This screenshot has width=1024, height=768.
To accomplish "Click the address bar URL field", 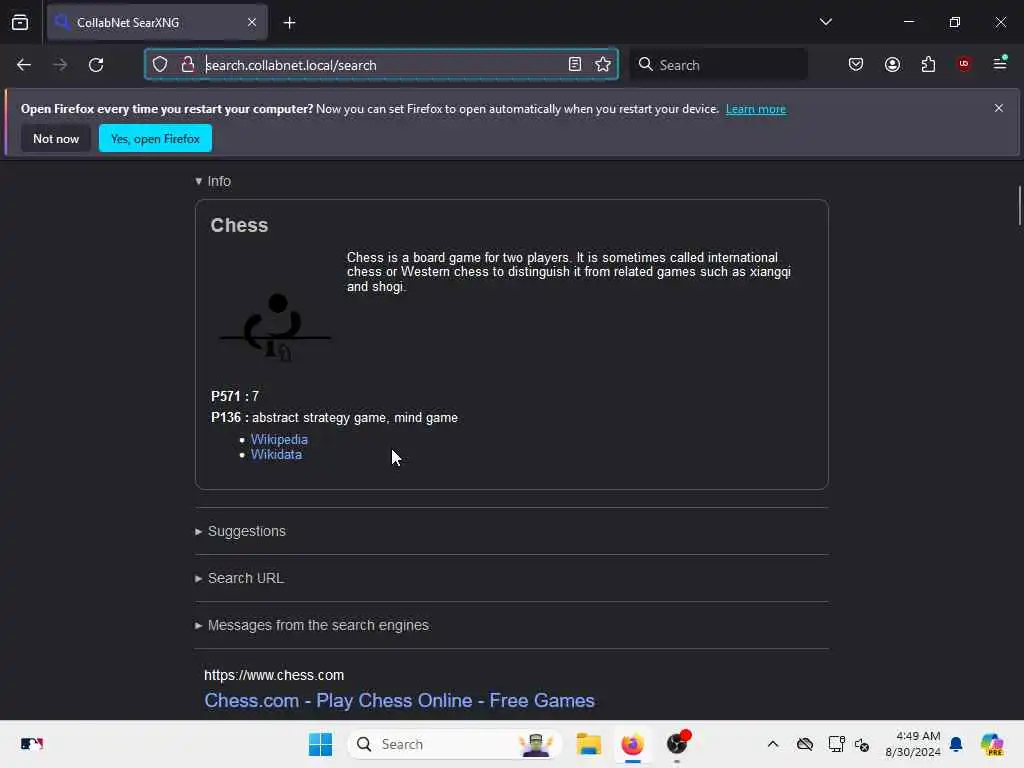I will [x=382, y=65].
